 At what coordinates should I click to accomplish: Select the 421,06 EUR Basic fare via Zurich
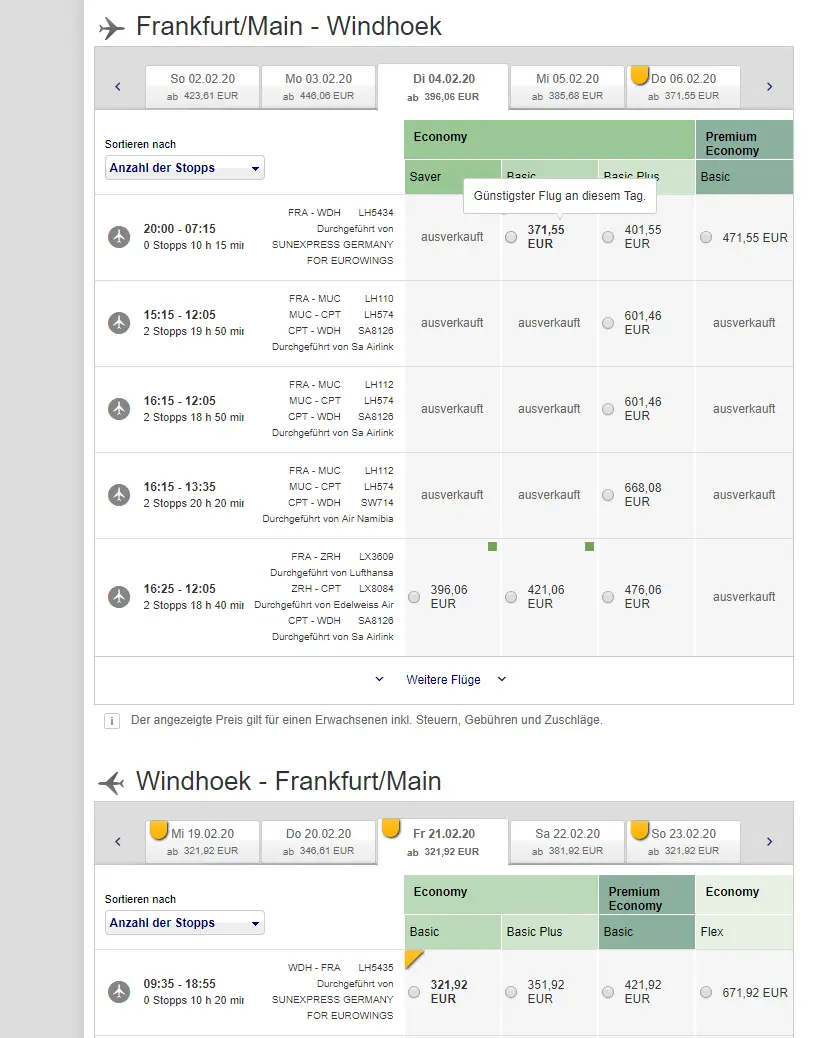tap(511, 597)
